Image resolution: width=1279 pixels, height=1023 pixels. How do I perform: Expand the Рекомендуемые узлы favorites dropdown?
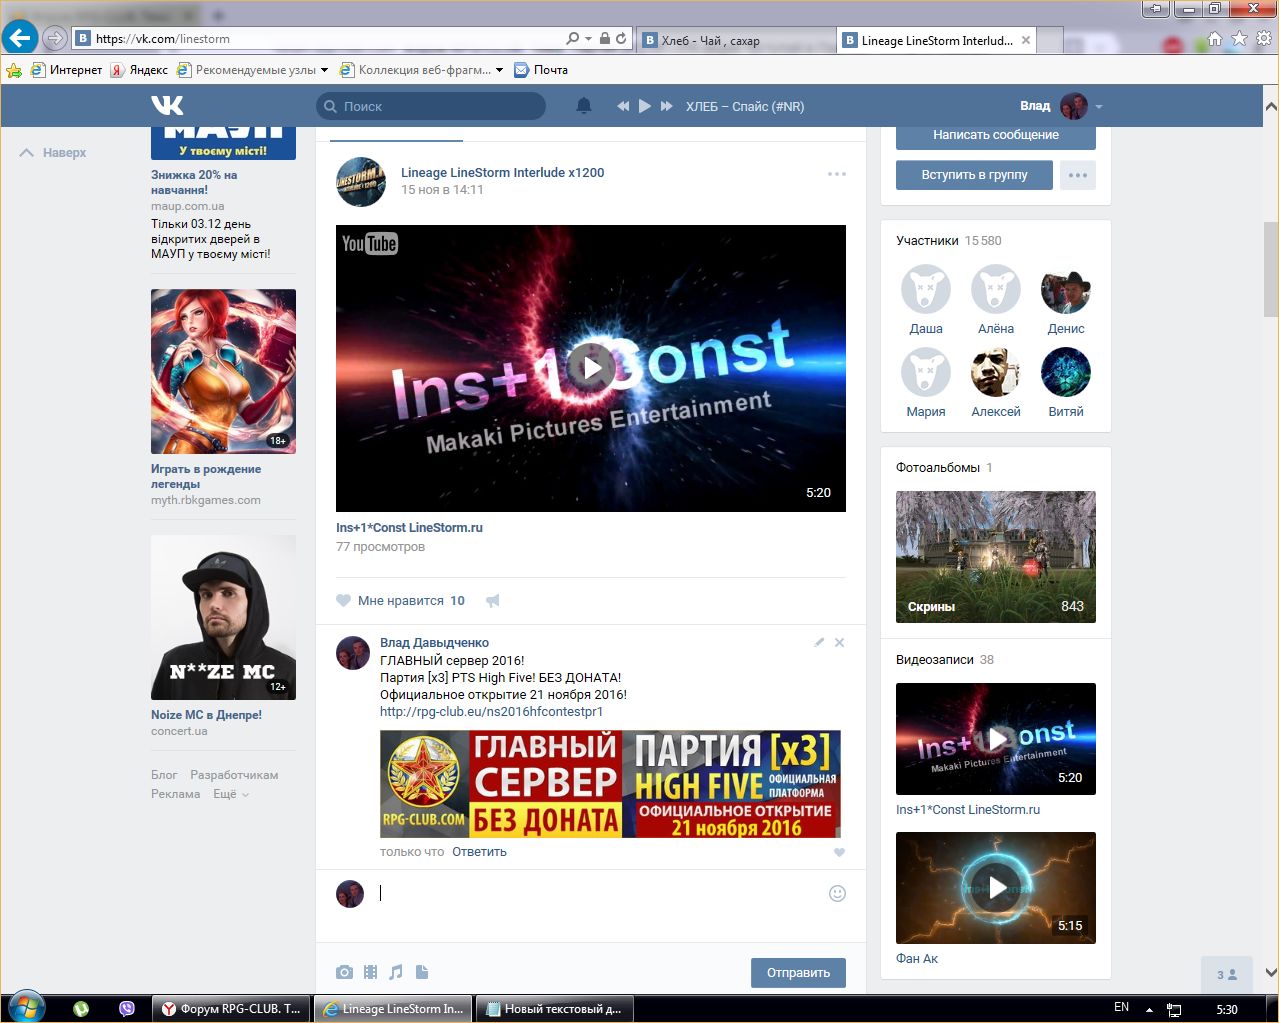pos(324,70)
